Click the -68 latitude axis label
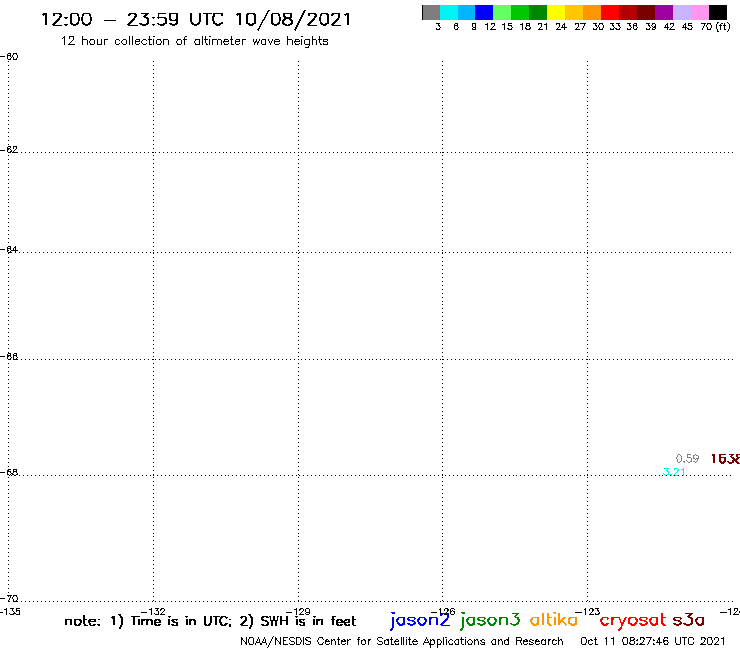Viewport: 740px width, 650px height. pyautogui.click(x=9, y=472)
